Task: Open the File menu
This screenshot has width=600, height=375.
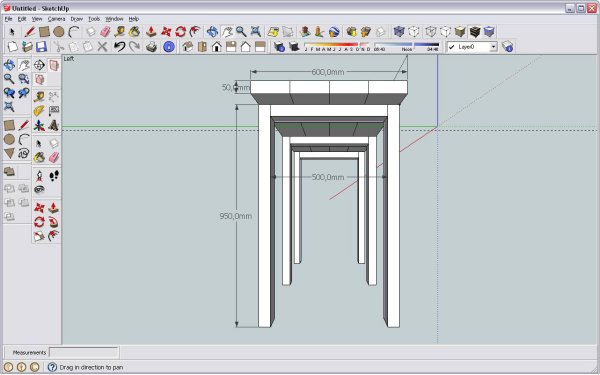Action: pyautogui.click(x=8, y=19)
